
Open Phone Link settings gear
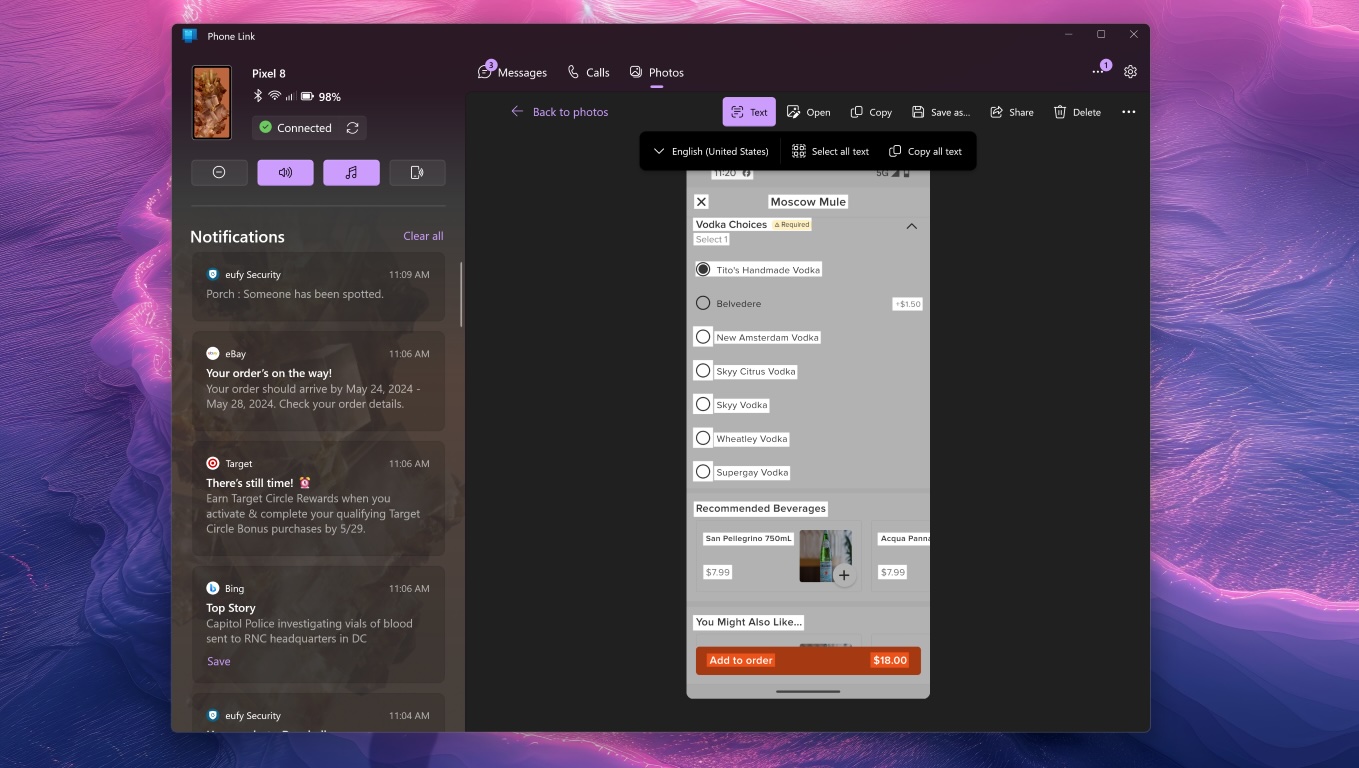(x=1130, y=72)
